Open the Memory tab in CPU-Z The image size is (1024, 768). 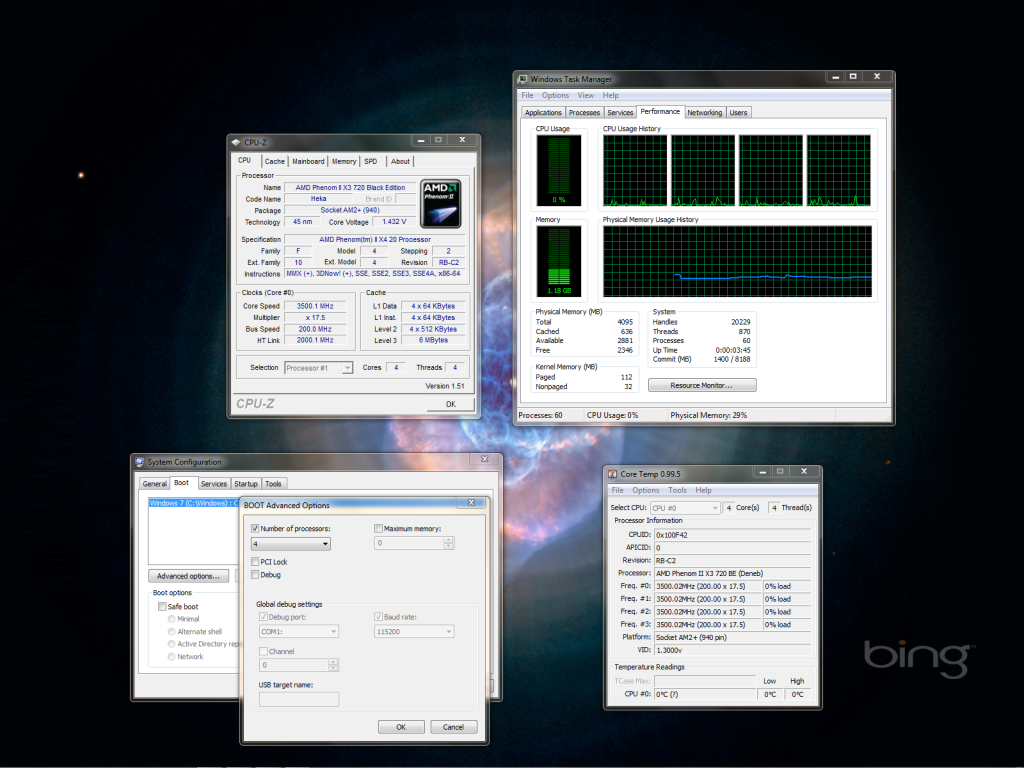tap(344, 161)
